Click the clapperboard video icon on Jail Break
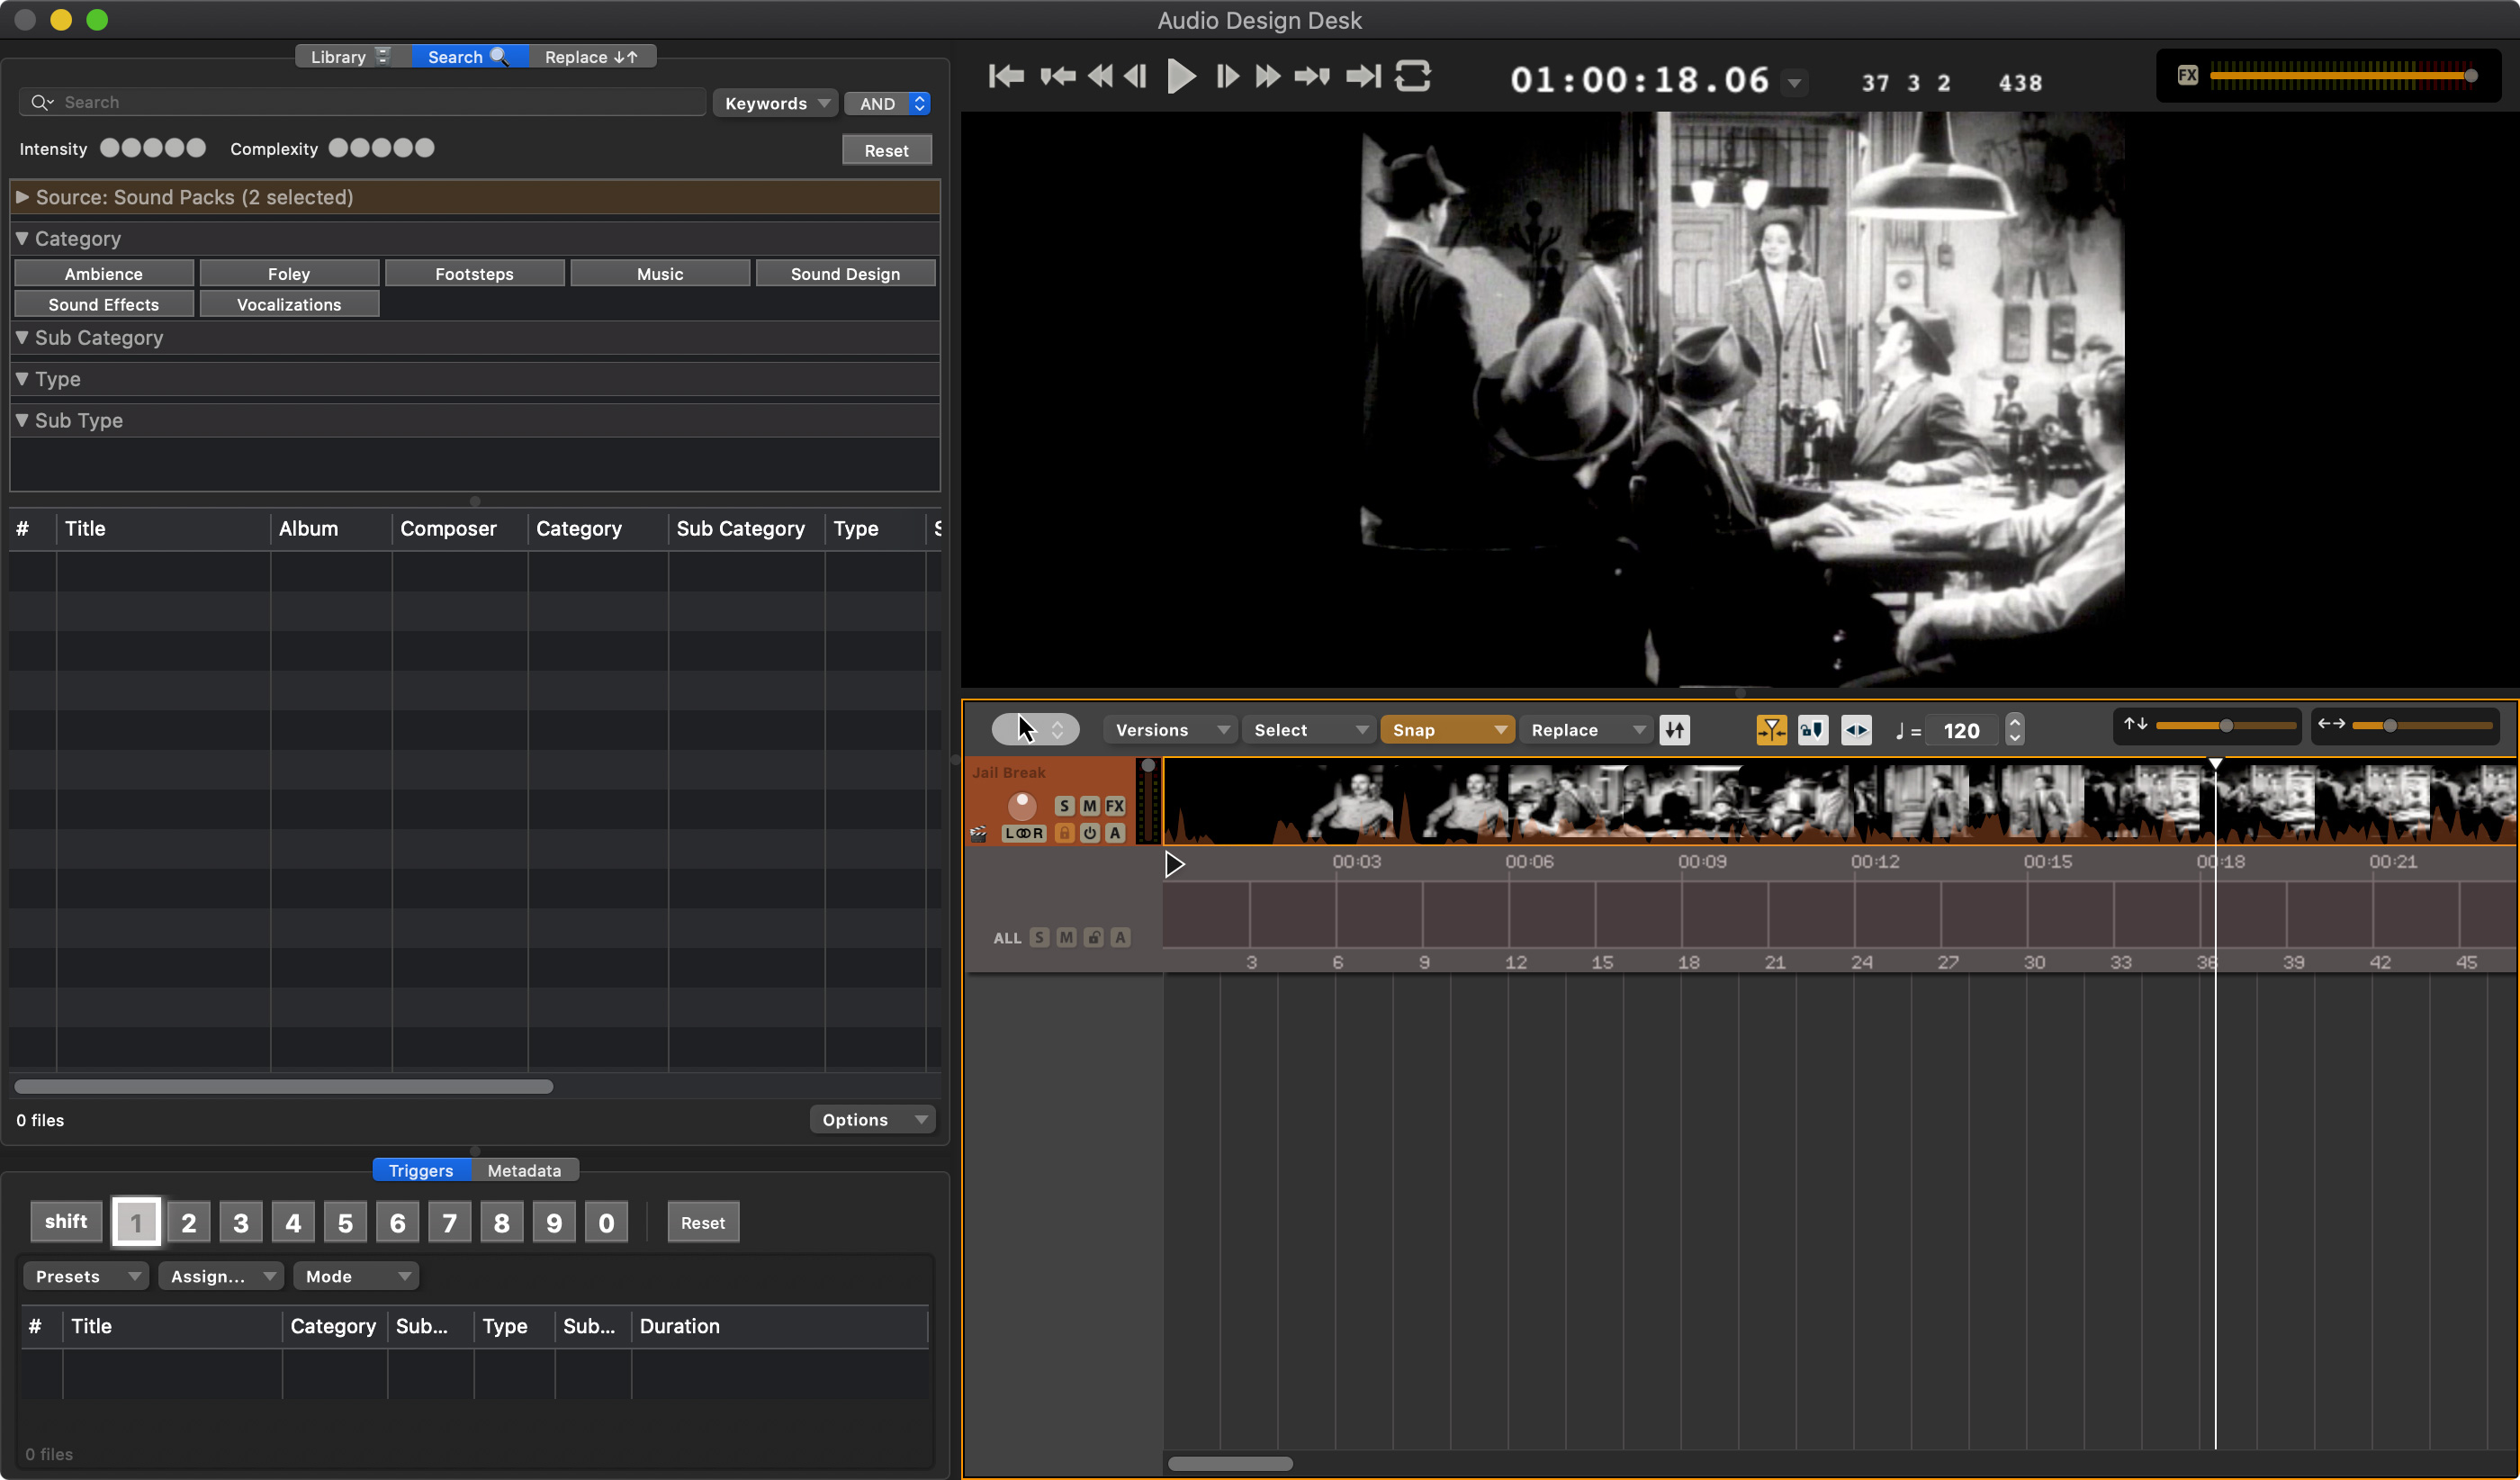This screenshot has width=2520, height=1480. [x=979, y=833]
